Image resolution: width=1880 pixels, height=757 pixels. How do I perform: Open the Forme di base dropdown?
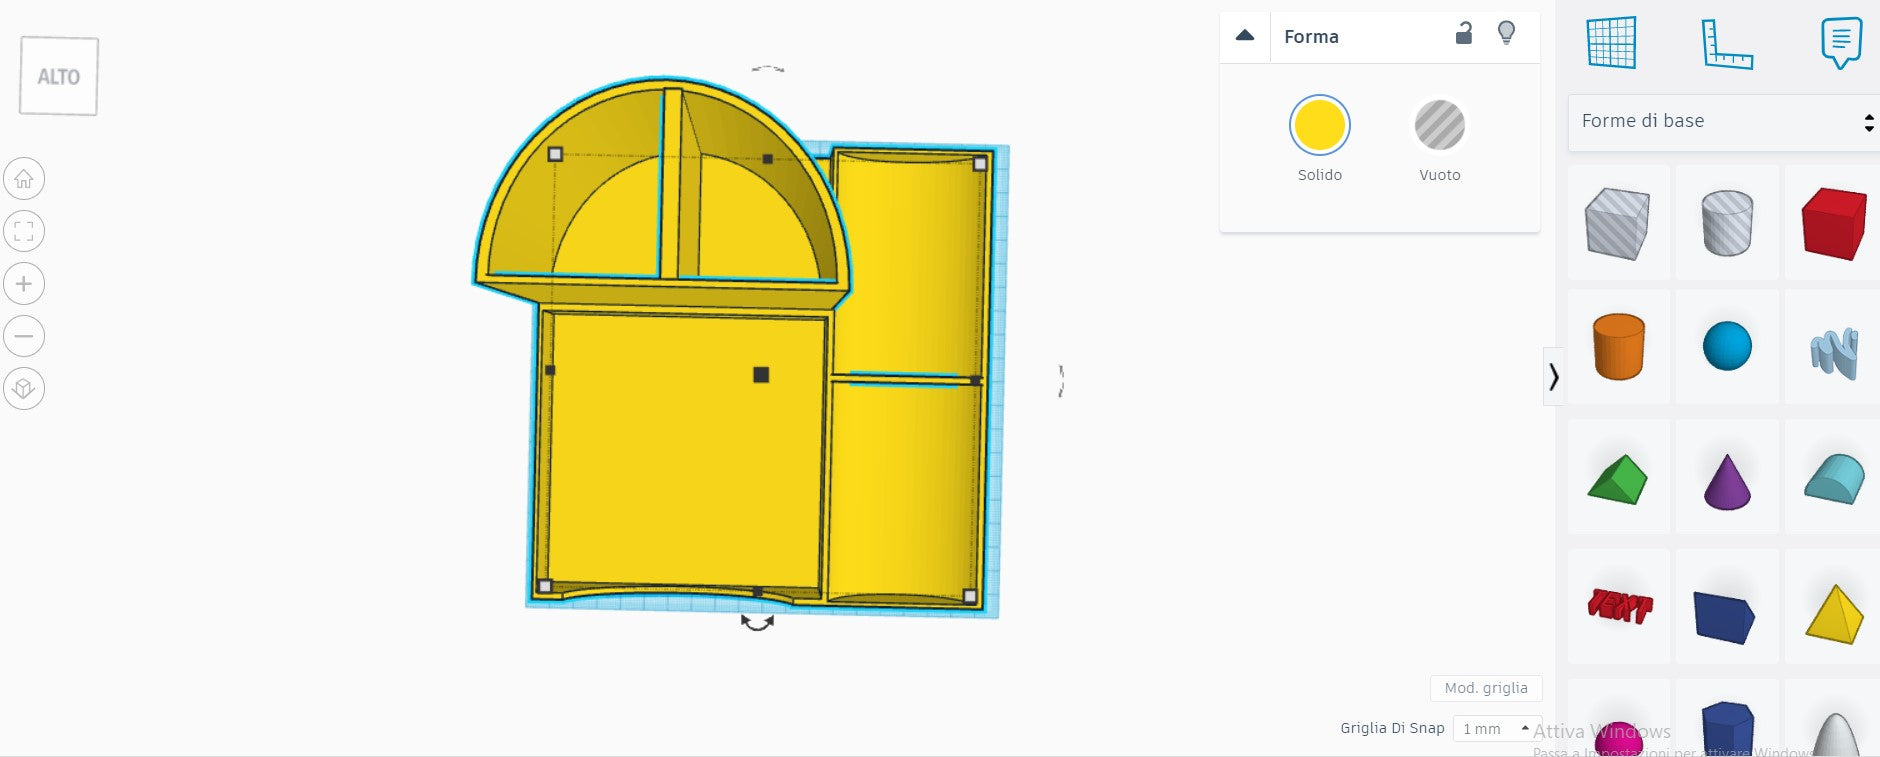point(1724,121)
